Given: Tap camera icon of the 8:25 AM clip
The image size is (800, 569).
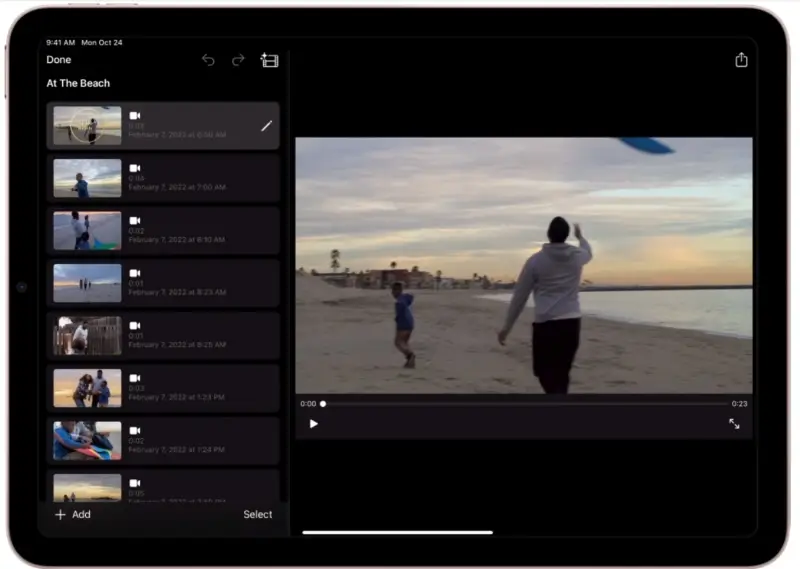Looking at the screenshot, I should pos(135,326).
